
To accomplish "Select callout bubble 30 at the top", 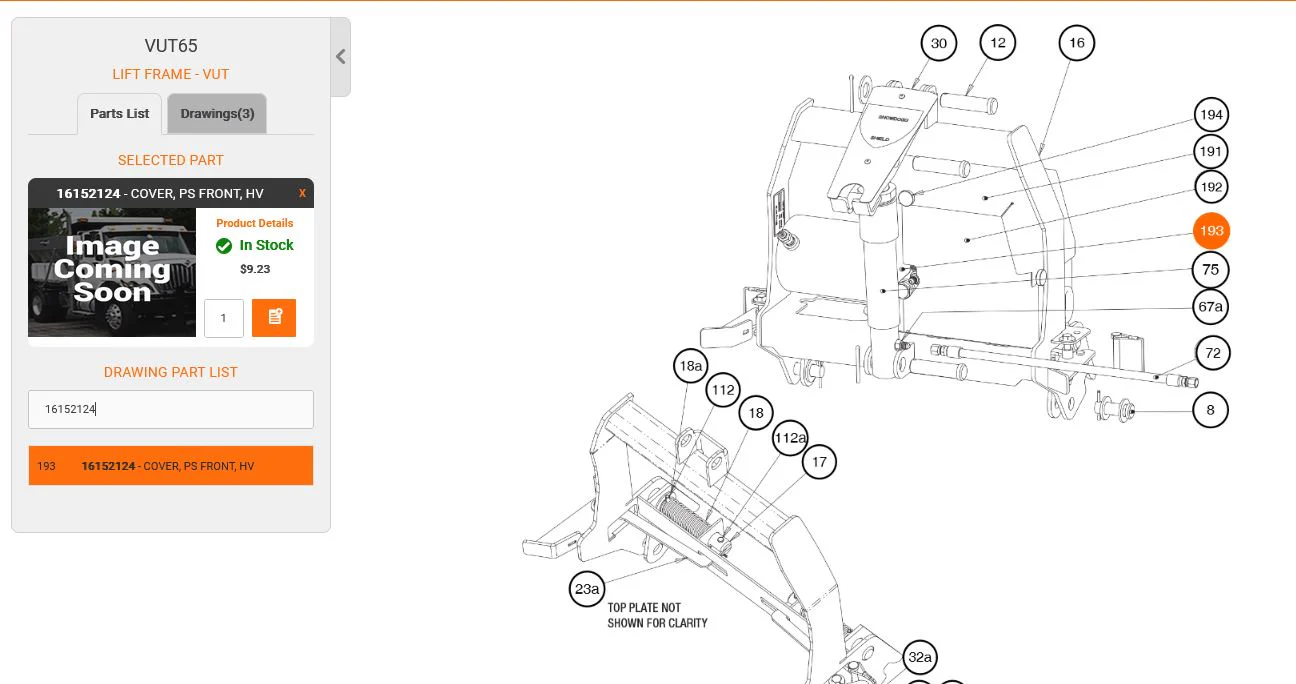I will 938,43.
